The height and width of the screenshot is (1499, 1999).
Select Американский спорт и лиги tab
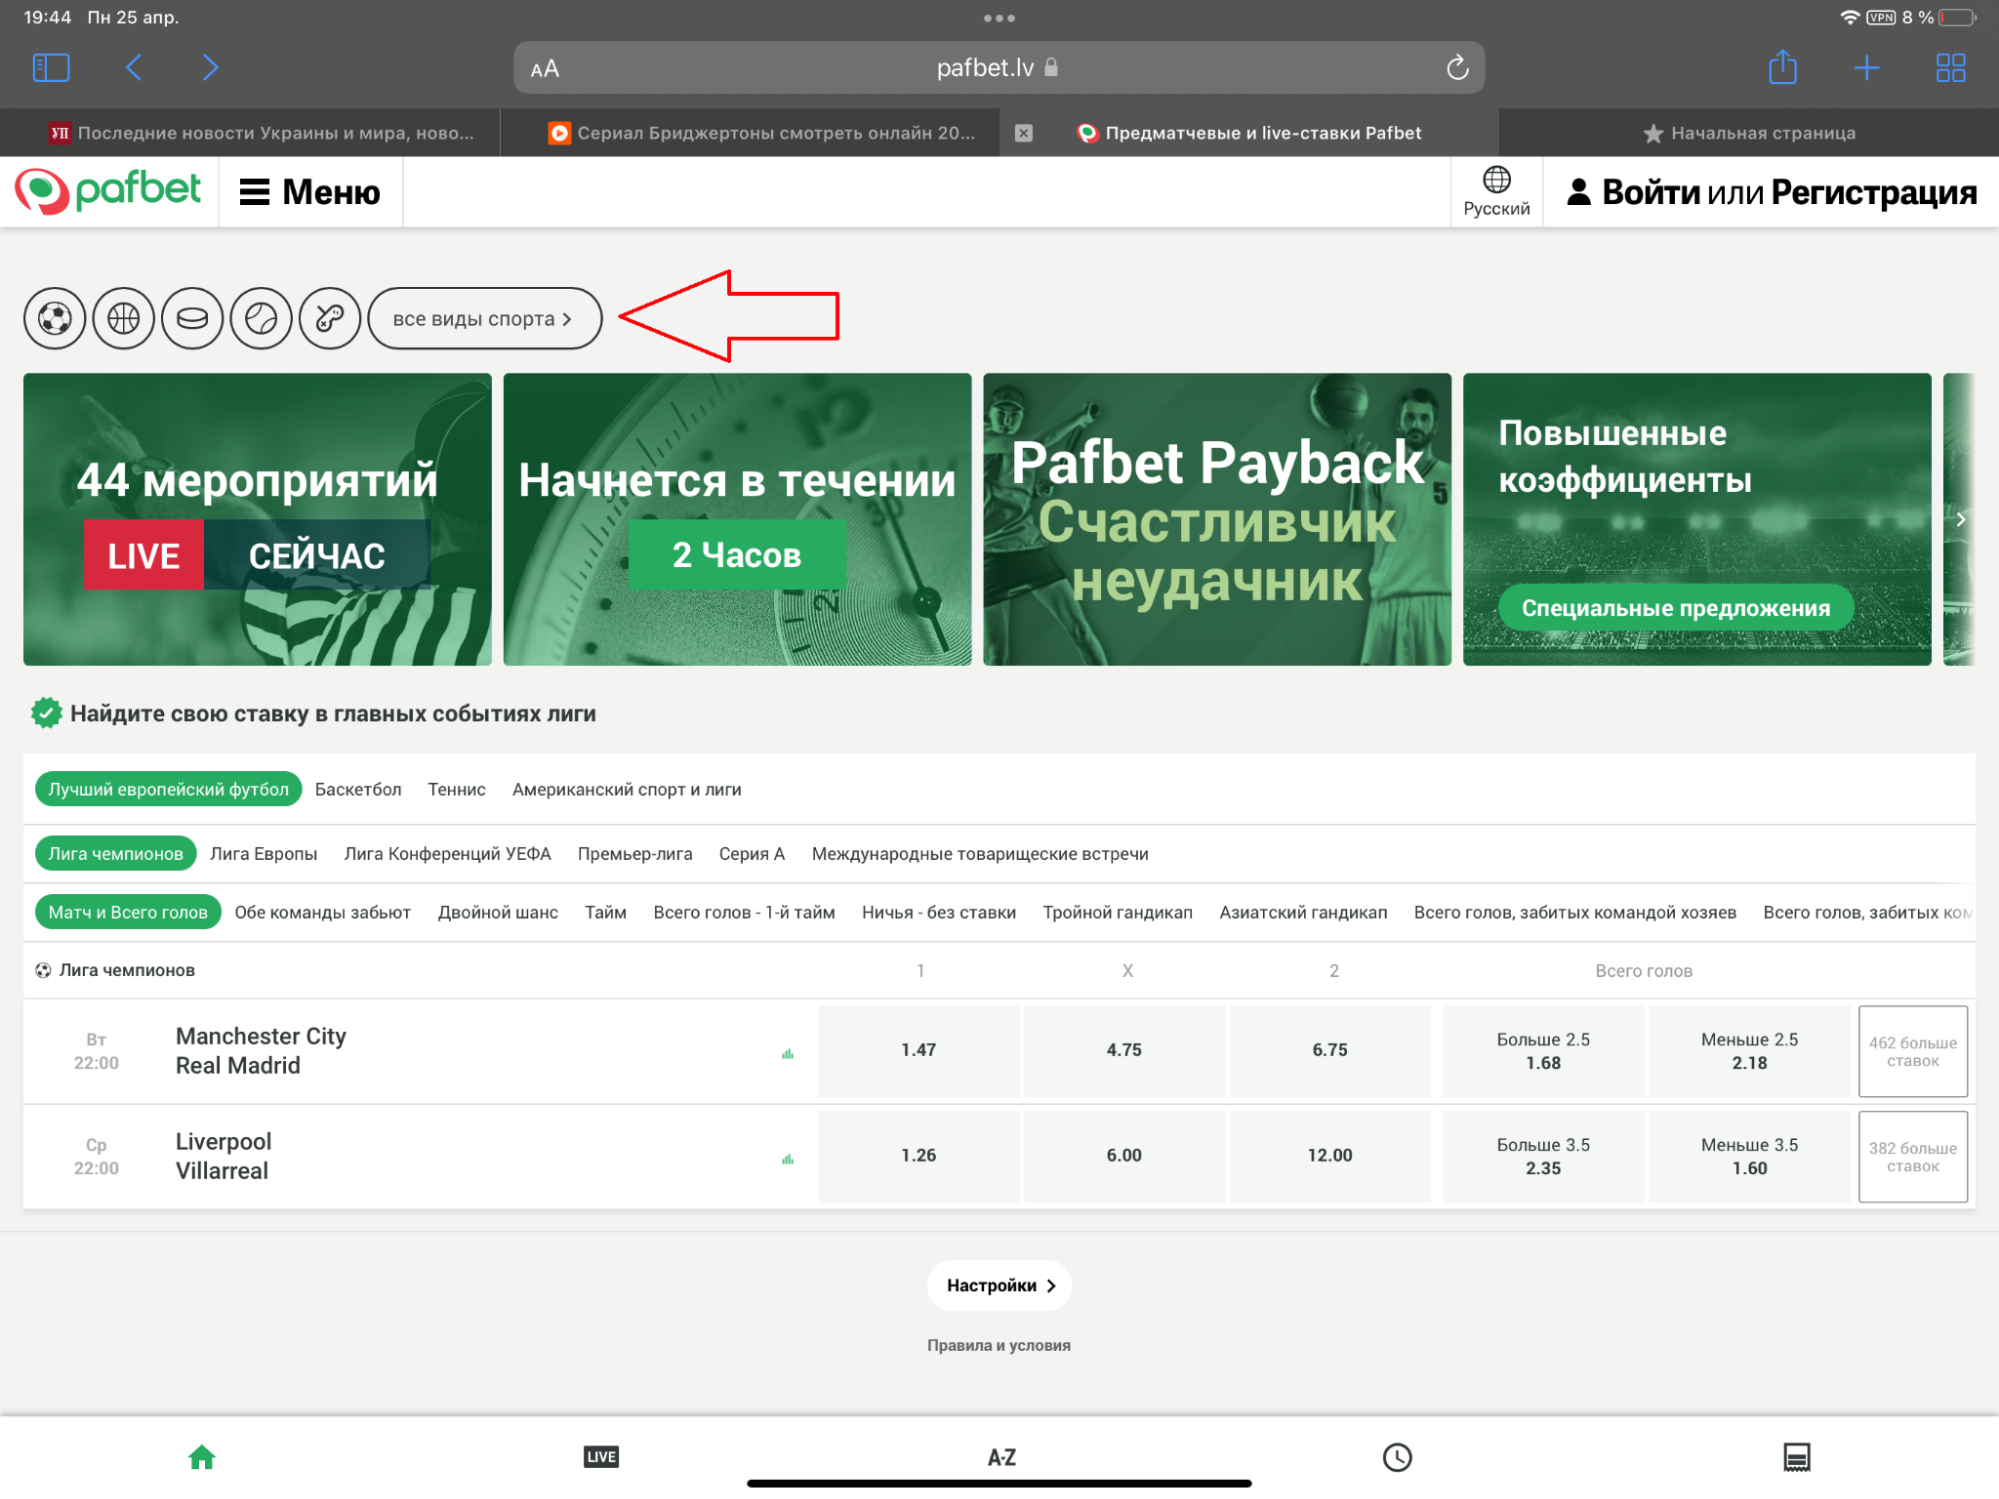627,789
